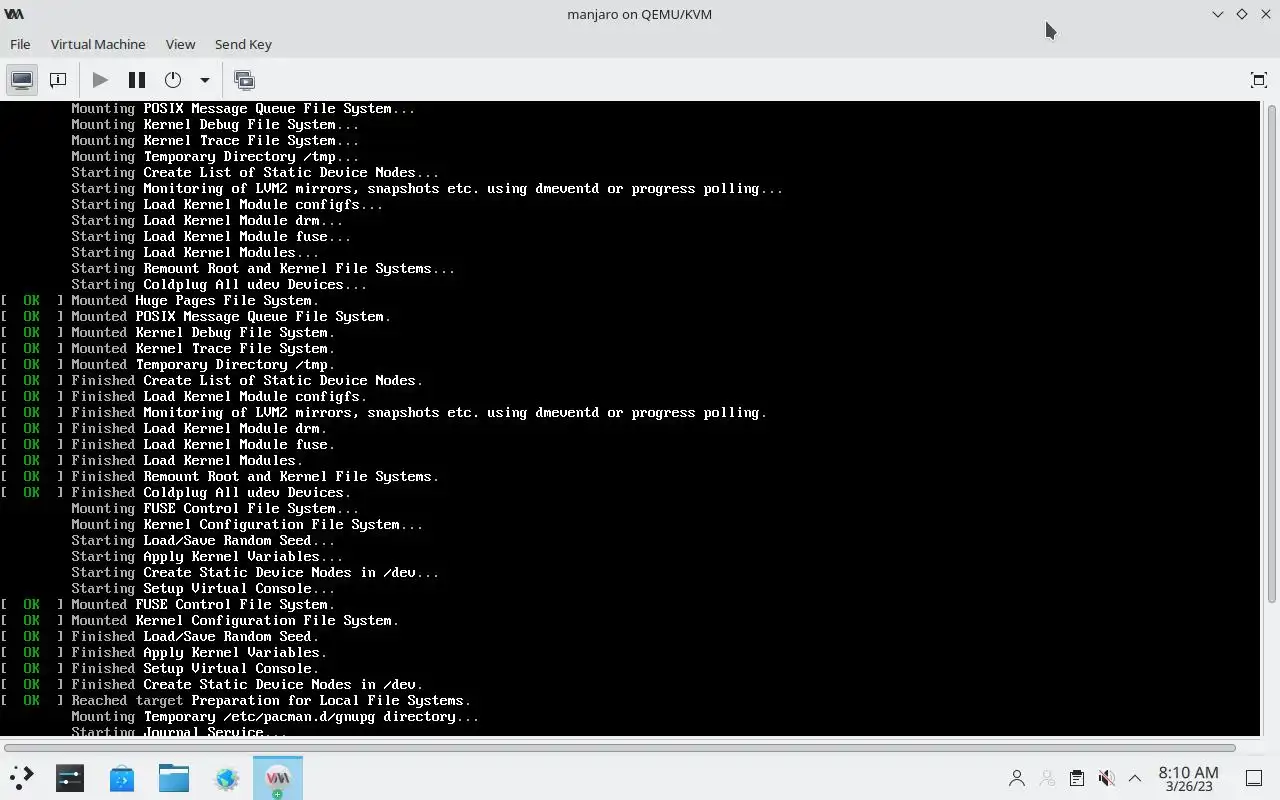Click the line 'Mounting Temporary /etc/pacman.d/gnupg directory...'

pos(275,716)
